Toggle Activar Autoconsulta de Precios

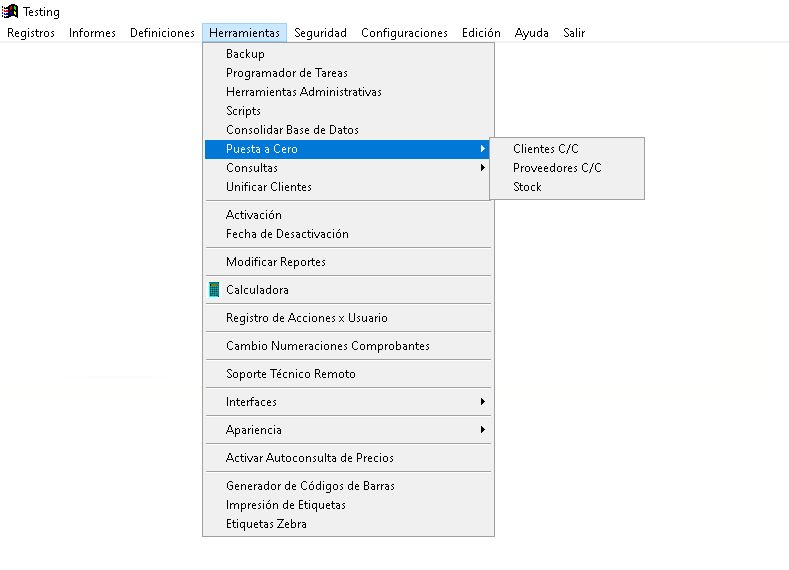coord(310,458)
